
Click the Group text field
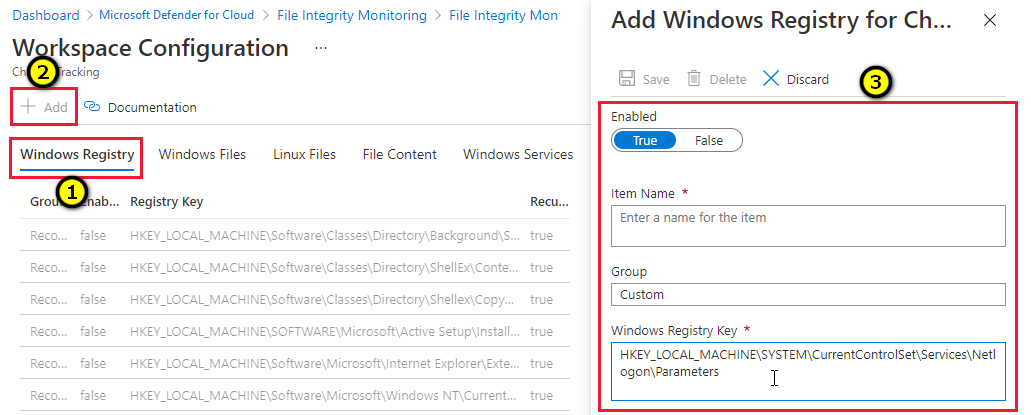tap(807, 295)
